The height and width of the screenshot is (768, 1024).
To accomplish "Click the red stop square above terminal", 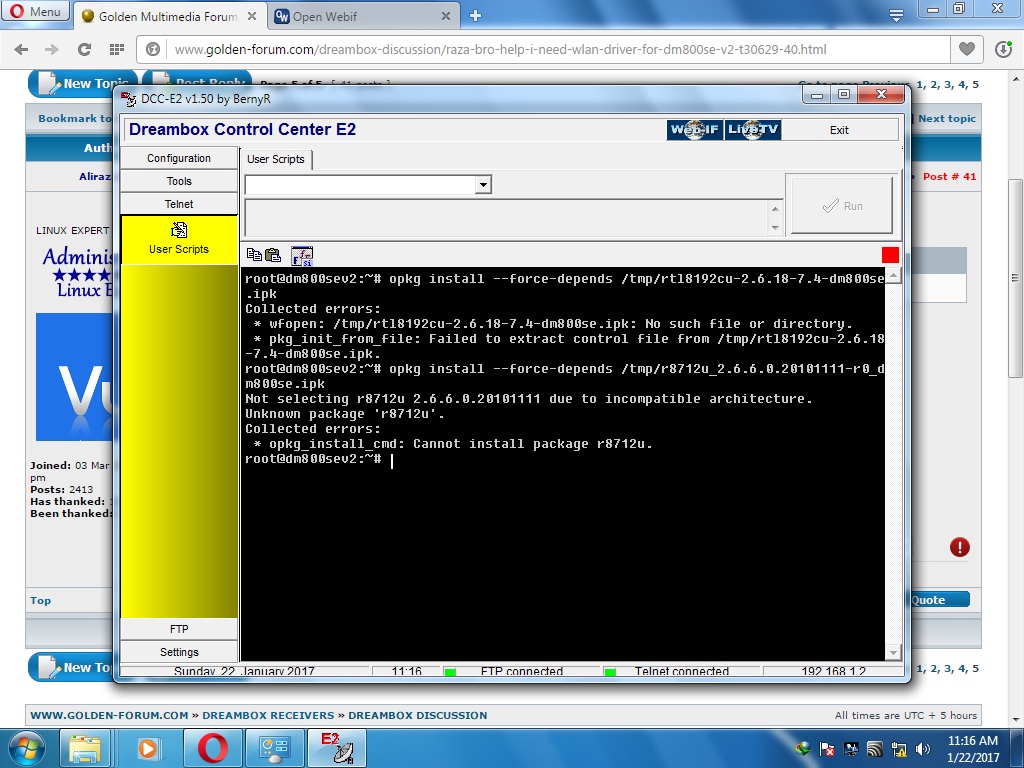I will pyautogui.click(x=890, y=255).
